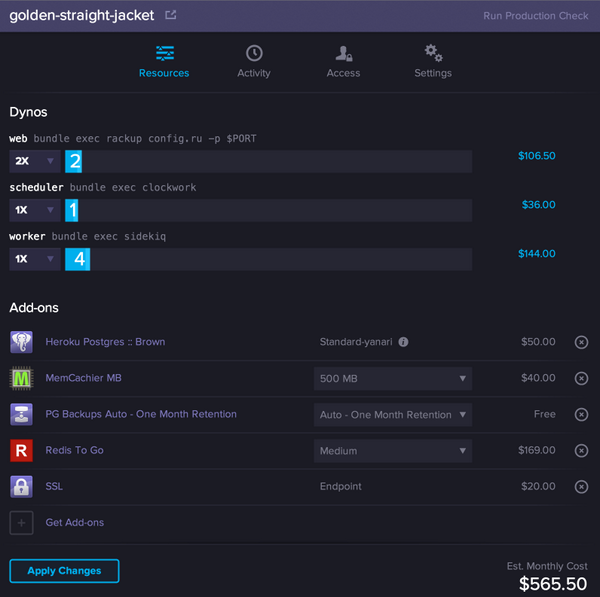Screen dimensions: 600x597
Task: Remove SSL add-on
Action: [x=581, y=487]
